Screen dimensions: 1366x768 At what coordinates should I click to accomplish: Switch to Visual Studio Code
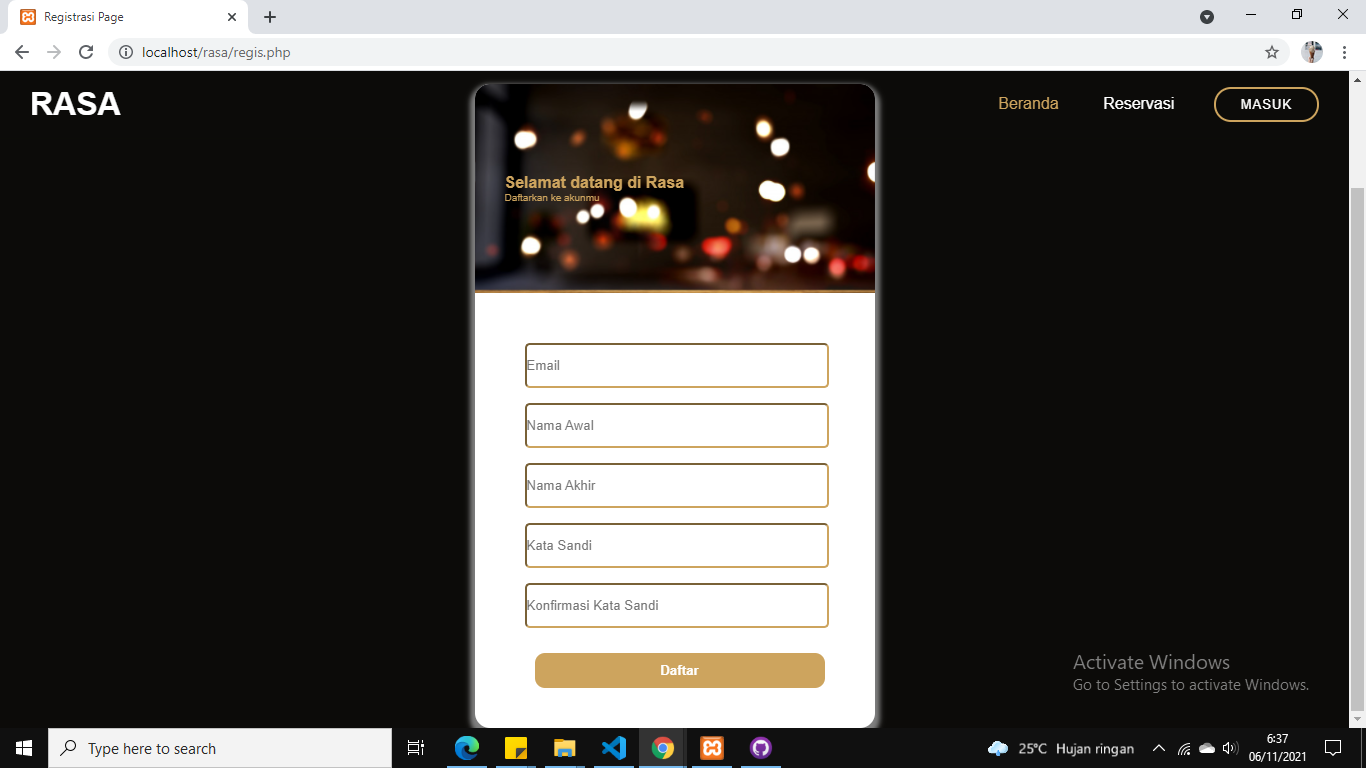(614, 748)
